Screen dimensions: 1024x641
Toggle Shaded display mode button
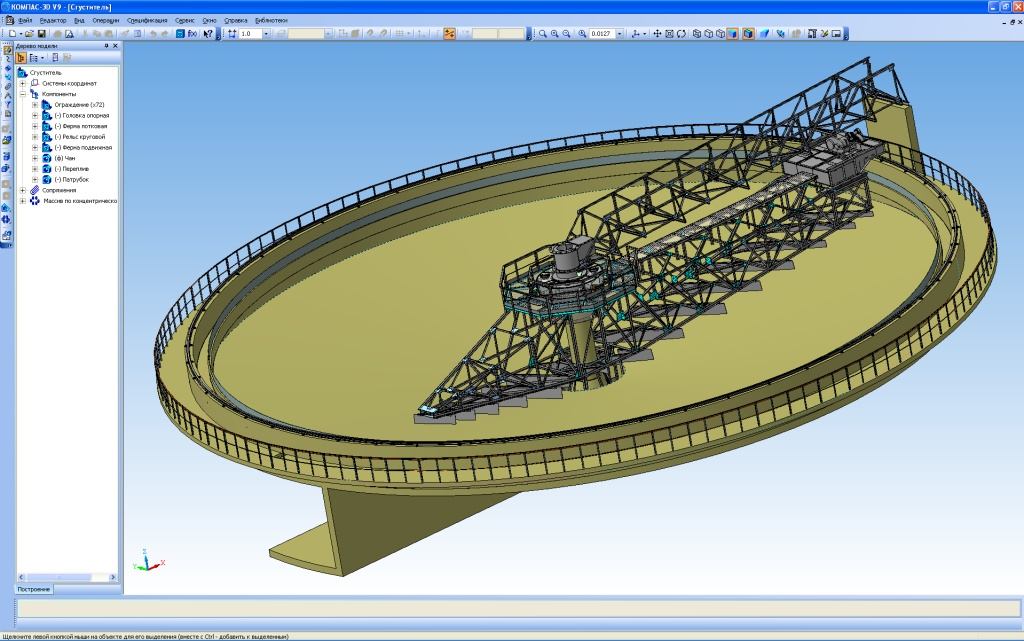[732, 33]
